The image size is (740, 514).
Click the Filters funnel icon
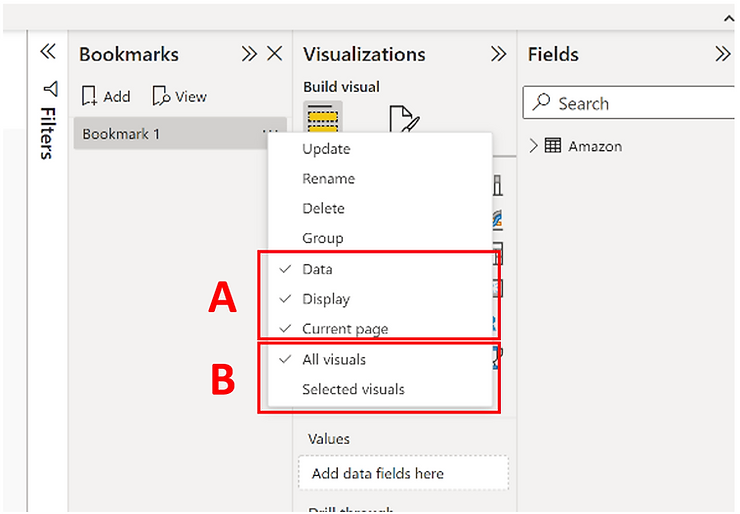coord(50,88)
